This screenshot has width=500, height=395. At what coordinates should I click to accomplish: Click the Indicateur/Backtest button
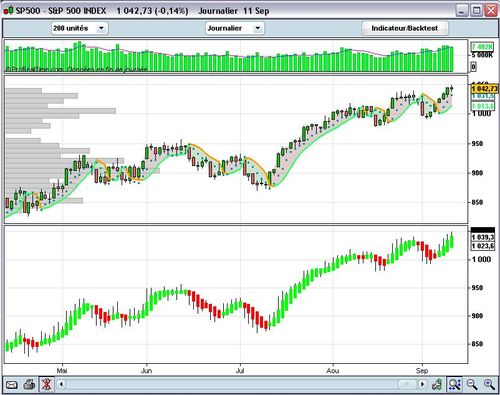tap(405, 28)
